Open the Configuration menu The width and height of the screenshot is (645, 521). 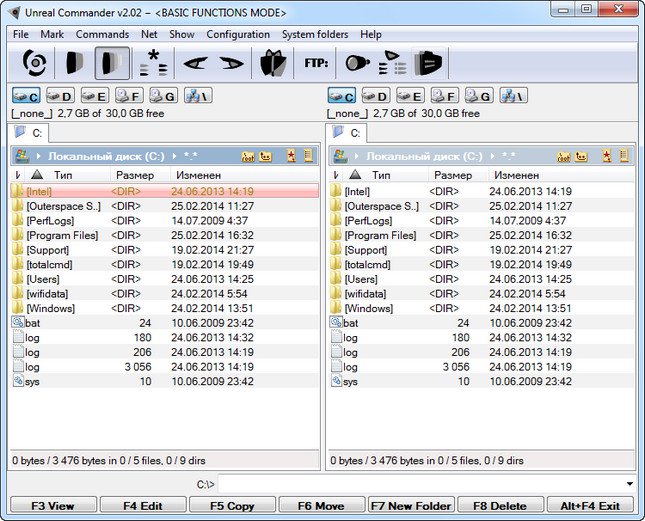point(238,34)
